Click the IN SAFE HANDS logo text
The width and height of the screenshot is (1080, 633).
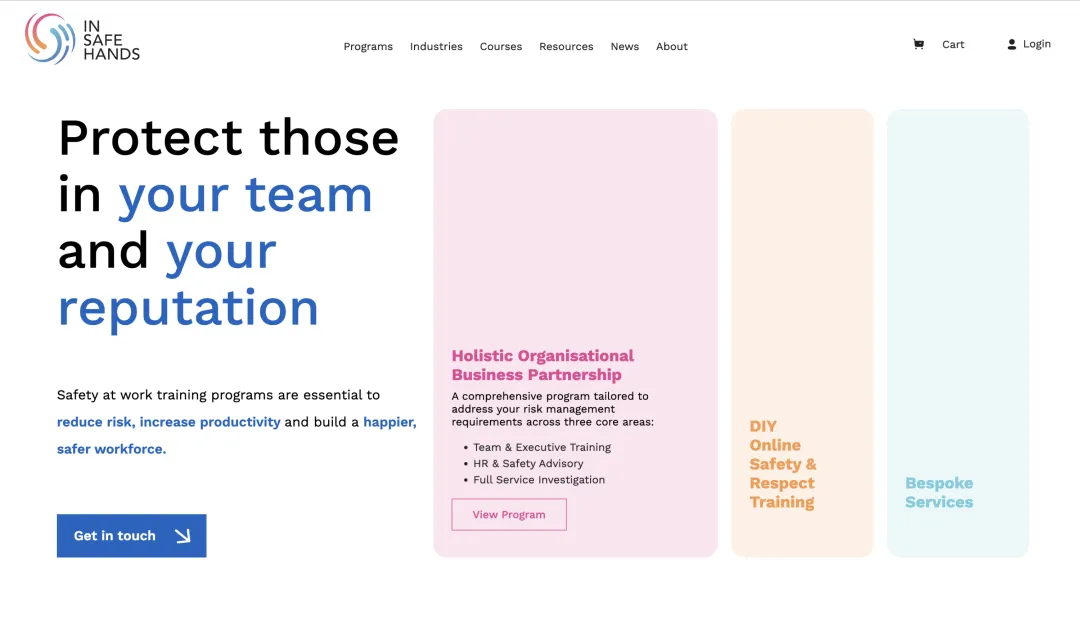pos(111,40)
